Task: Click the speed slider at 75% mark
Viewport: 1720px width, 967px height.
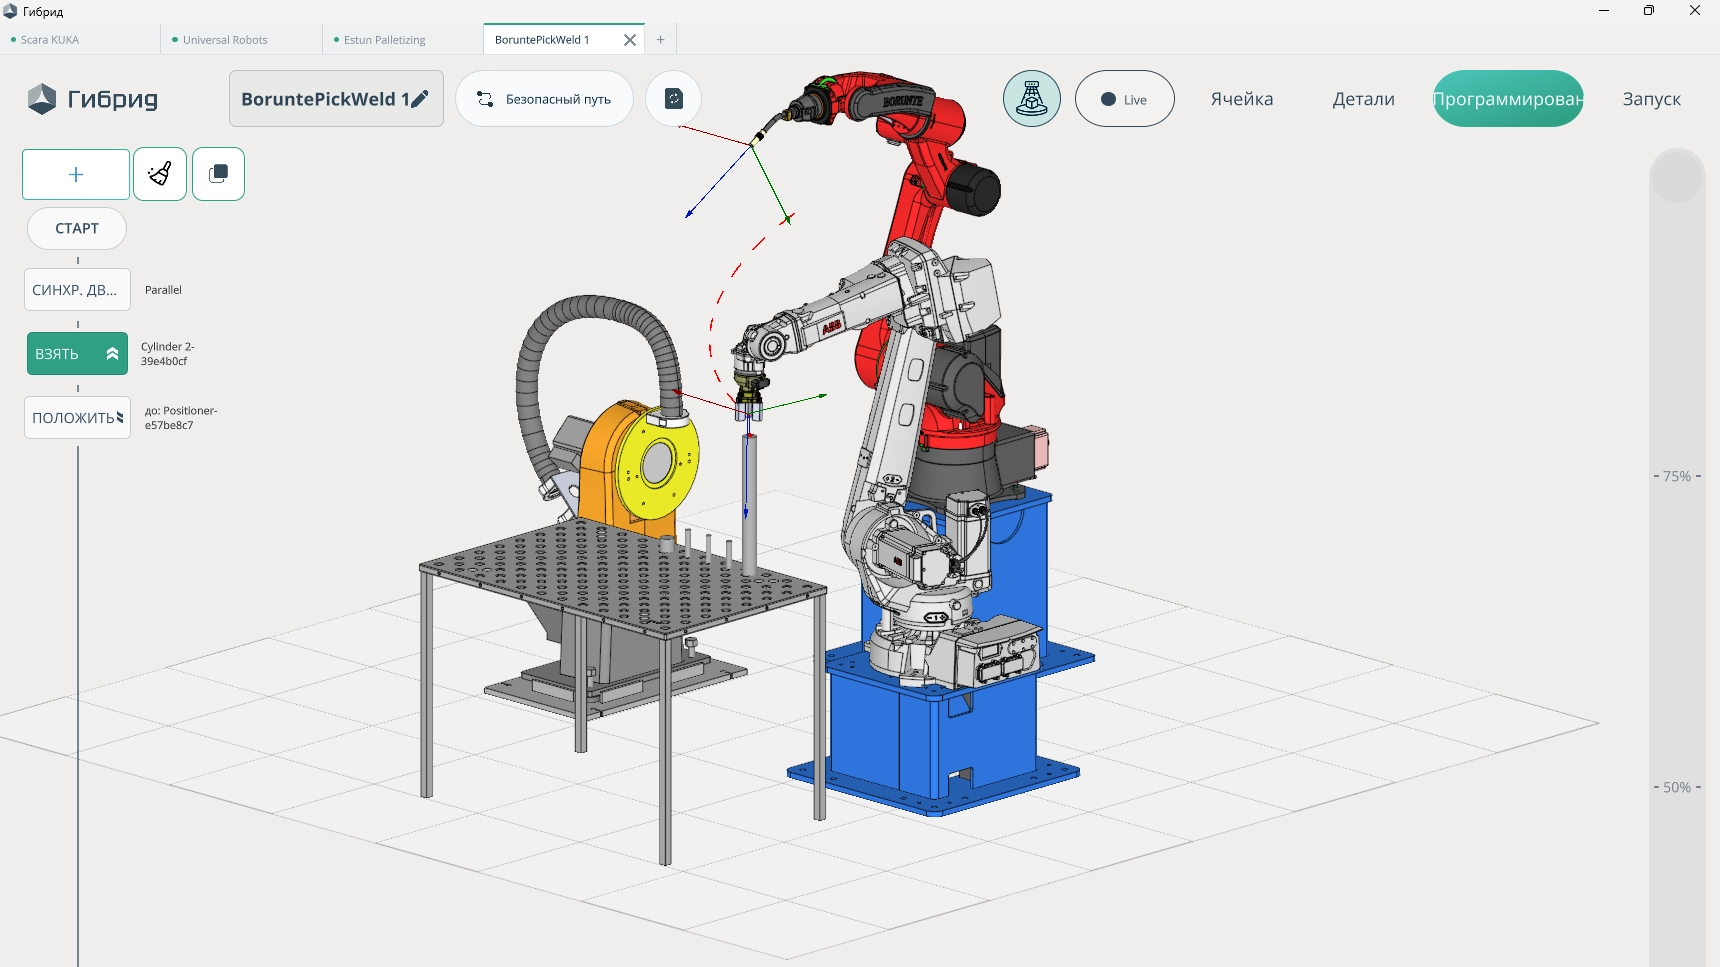Action: click(1677, 477)
